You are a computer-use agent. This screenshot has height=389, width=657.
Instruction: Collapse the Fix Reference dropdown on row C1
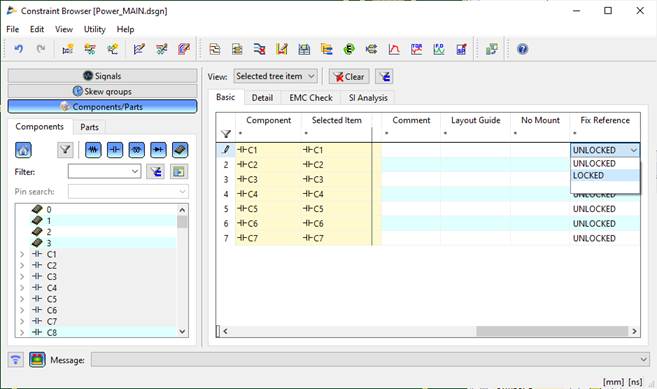pos(634,150)
